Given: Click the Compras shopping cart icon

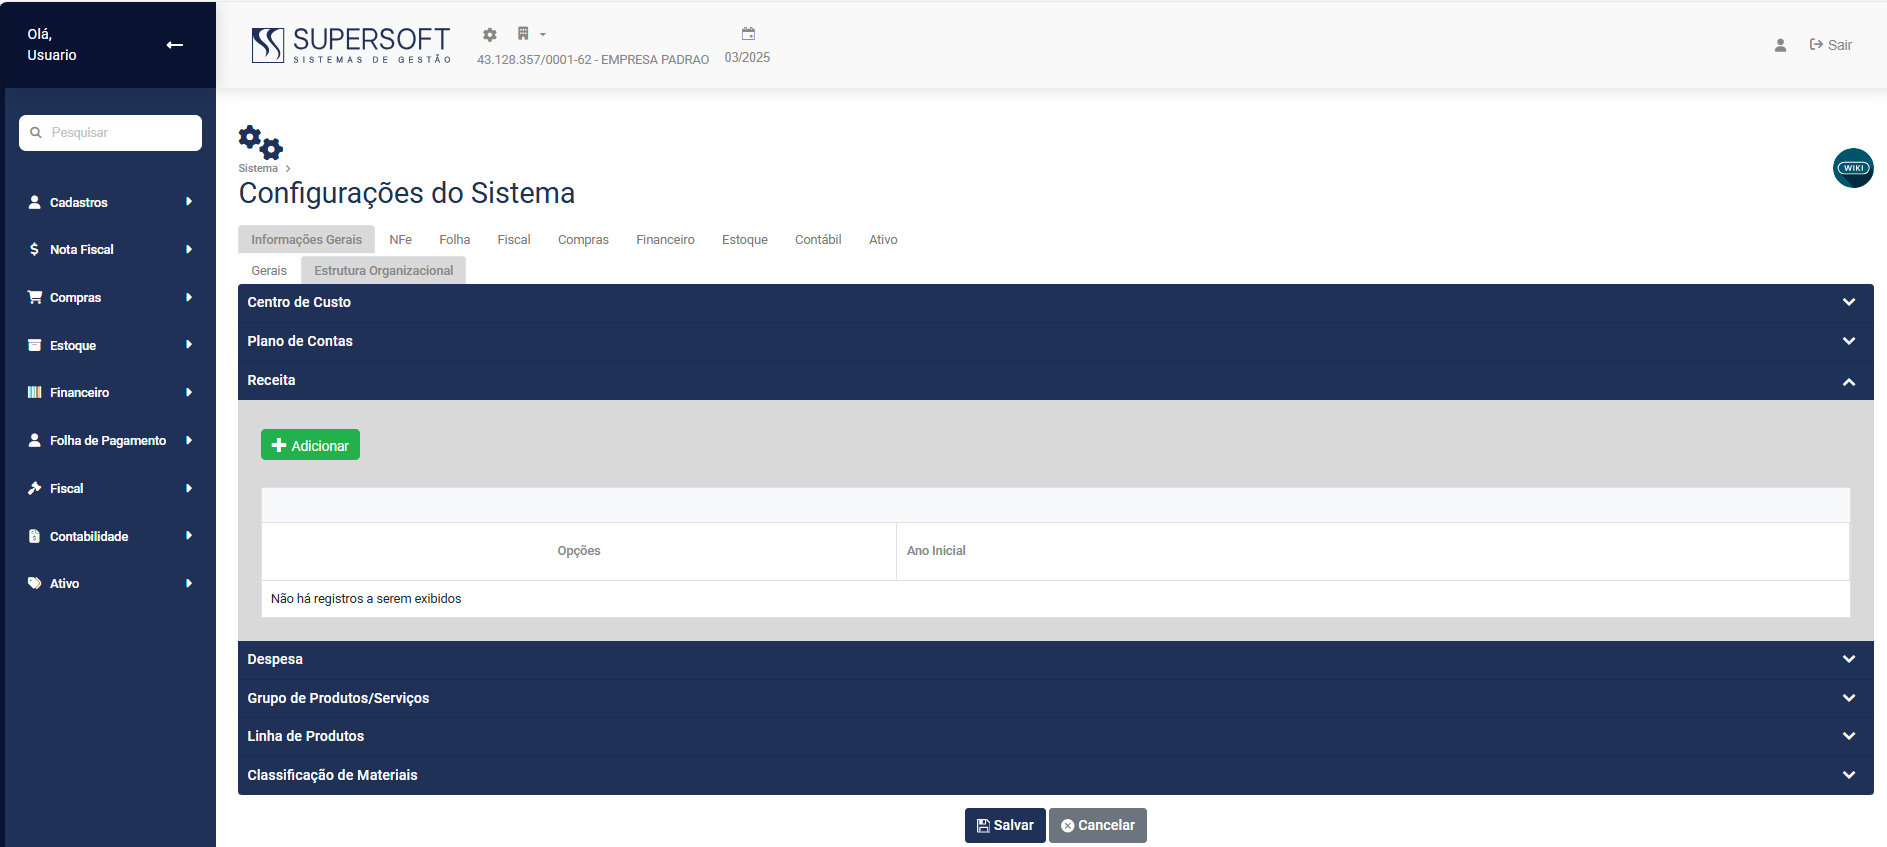Looking at the screenshot, I should coord(35,297).
